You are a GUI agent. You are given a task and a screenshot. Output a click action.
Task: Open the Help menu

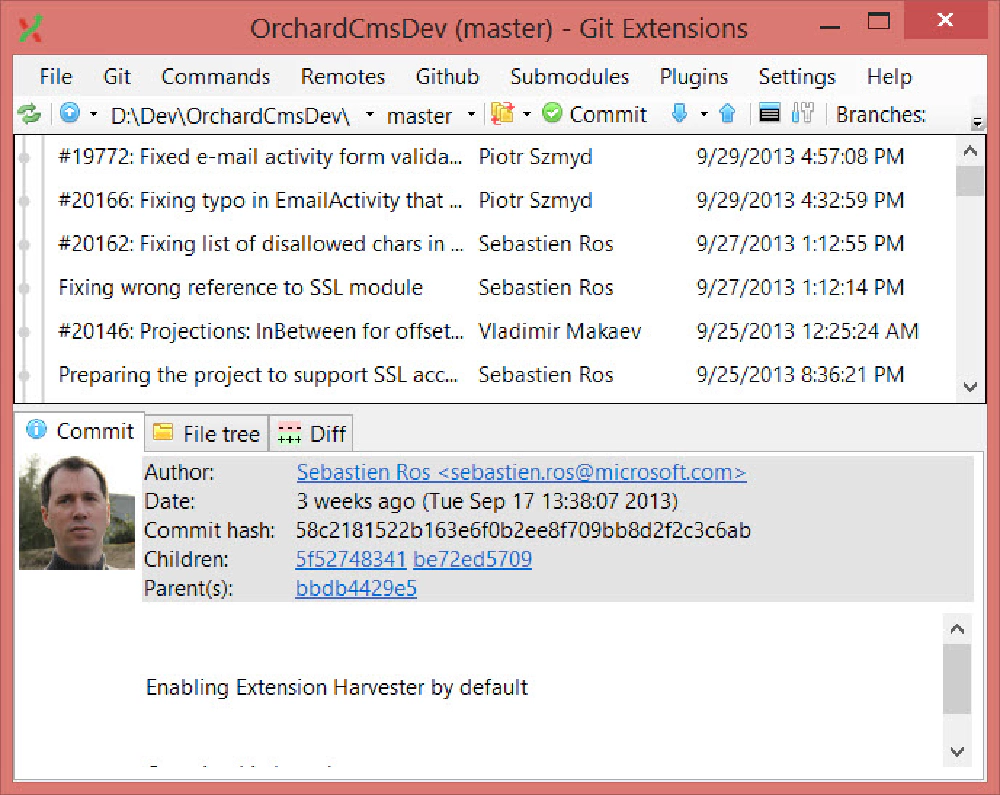point(889,77)
